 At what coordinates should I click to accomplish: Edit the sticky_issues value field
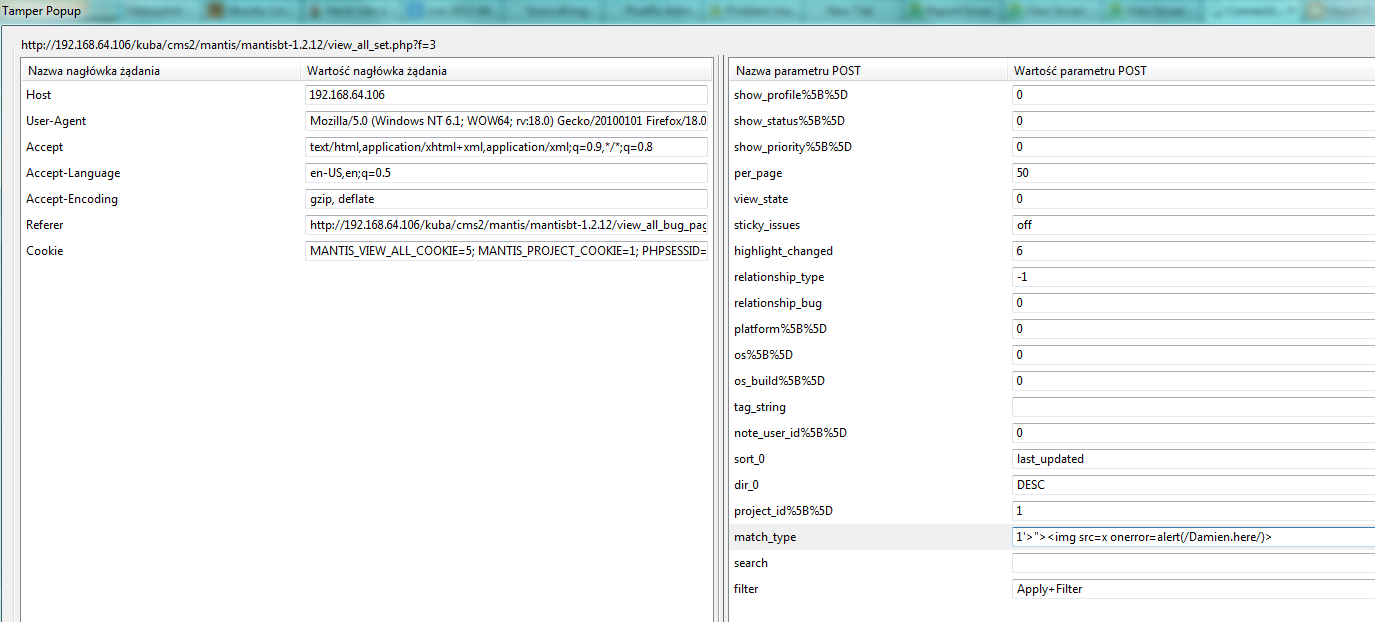pyautogui.click(x=1192, y=225)
